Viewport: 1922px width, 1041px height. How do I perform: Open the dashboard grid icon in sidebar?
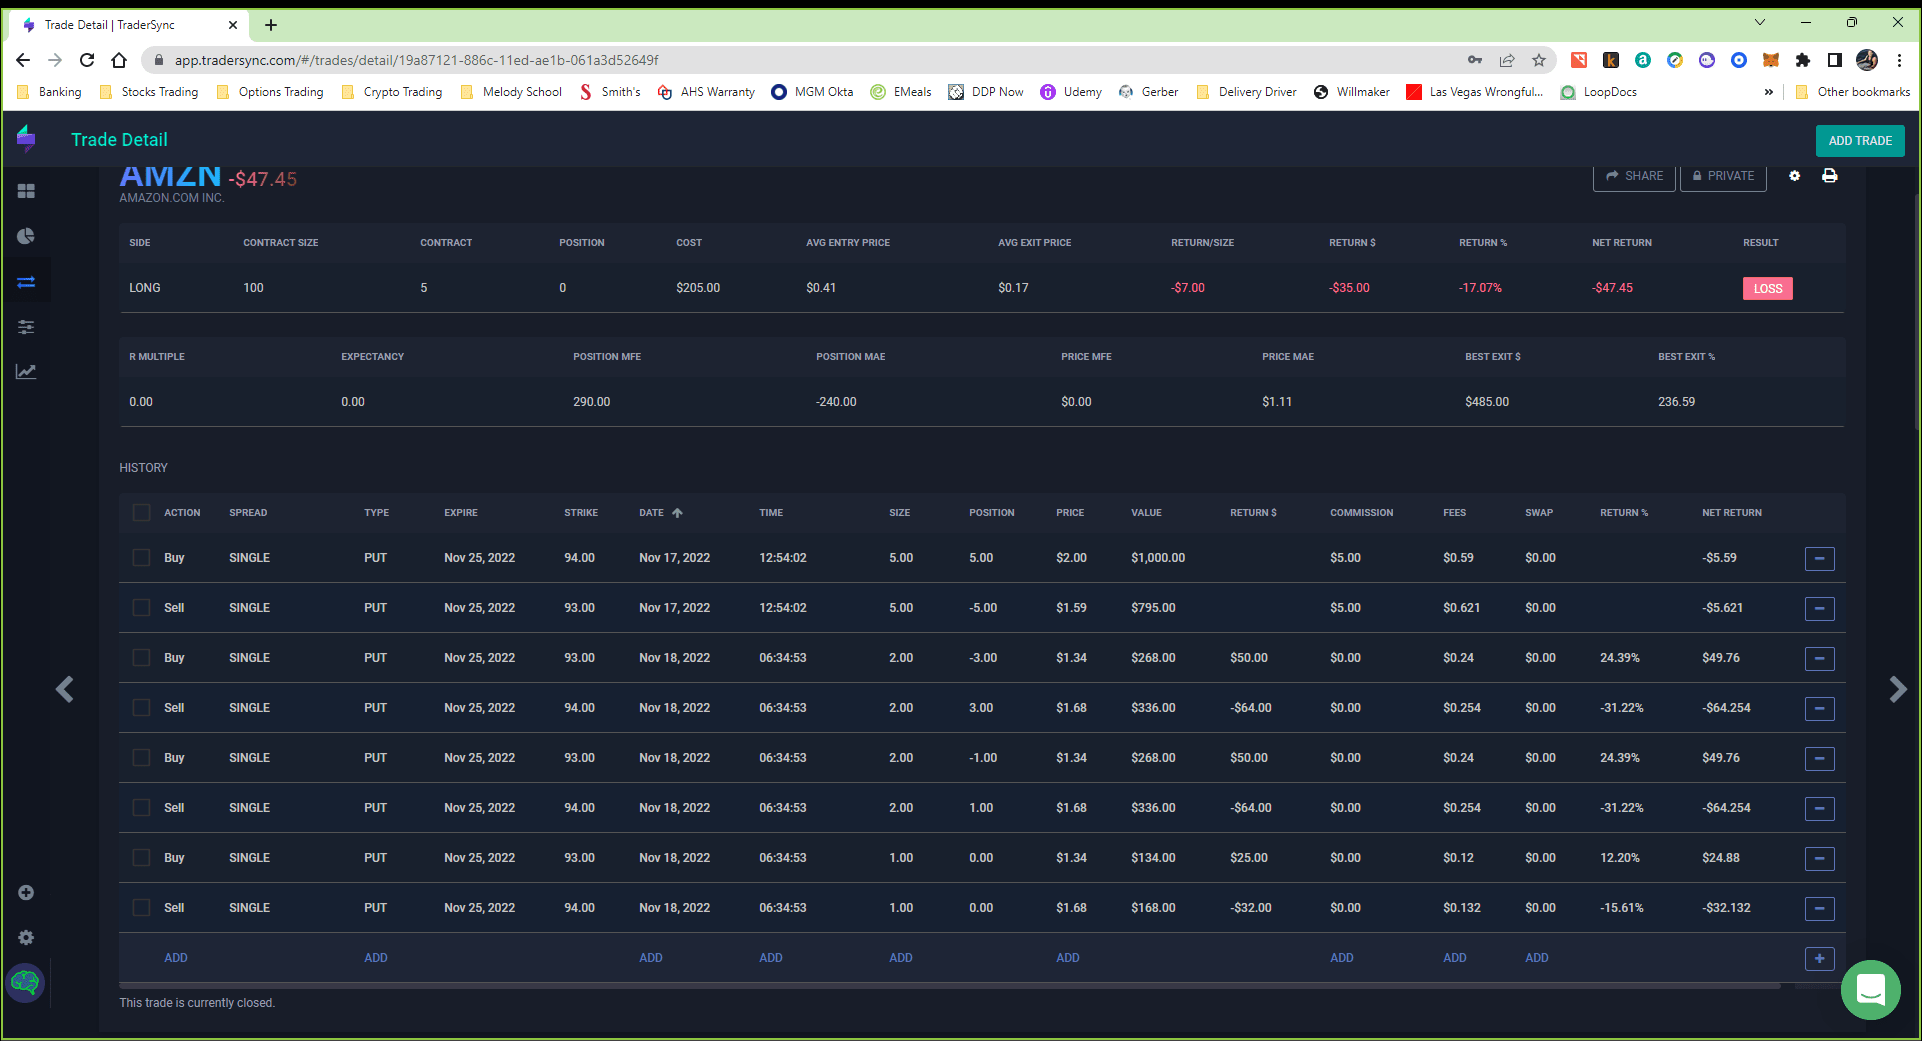[26, 191]
